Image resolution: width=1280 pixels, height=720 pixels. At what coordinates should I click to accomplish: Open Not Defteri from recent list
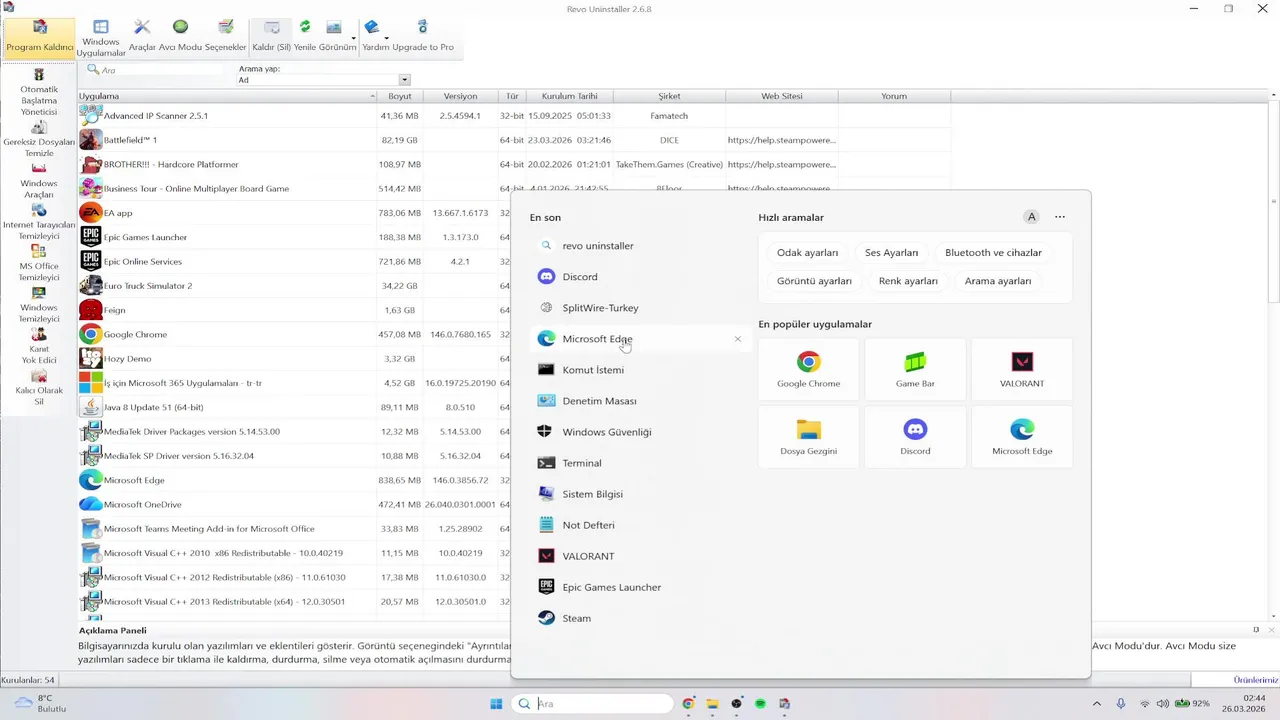tap(640, 524)
